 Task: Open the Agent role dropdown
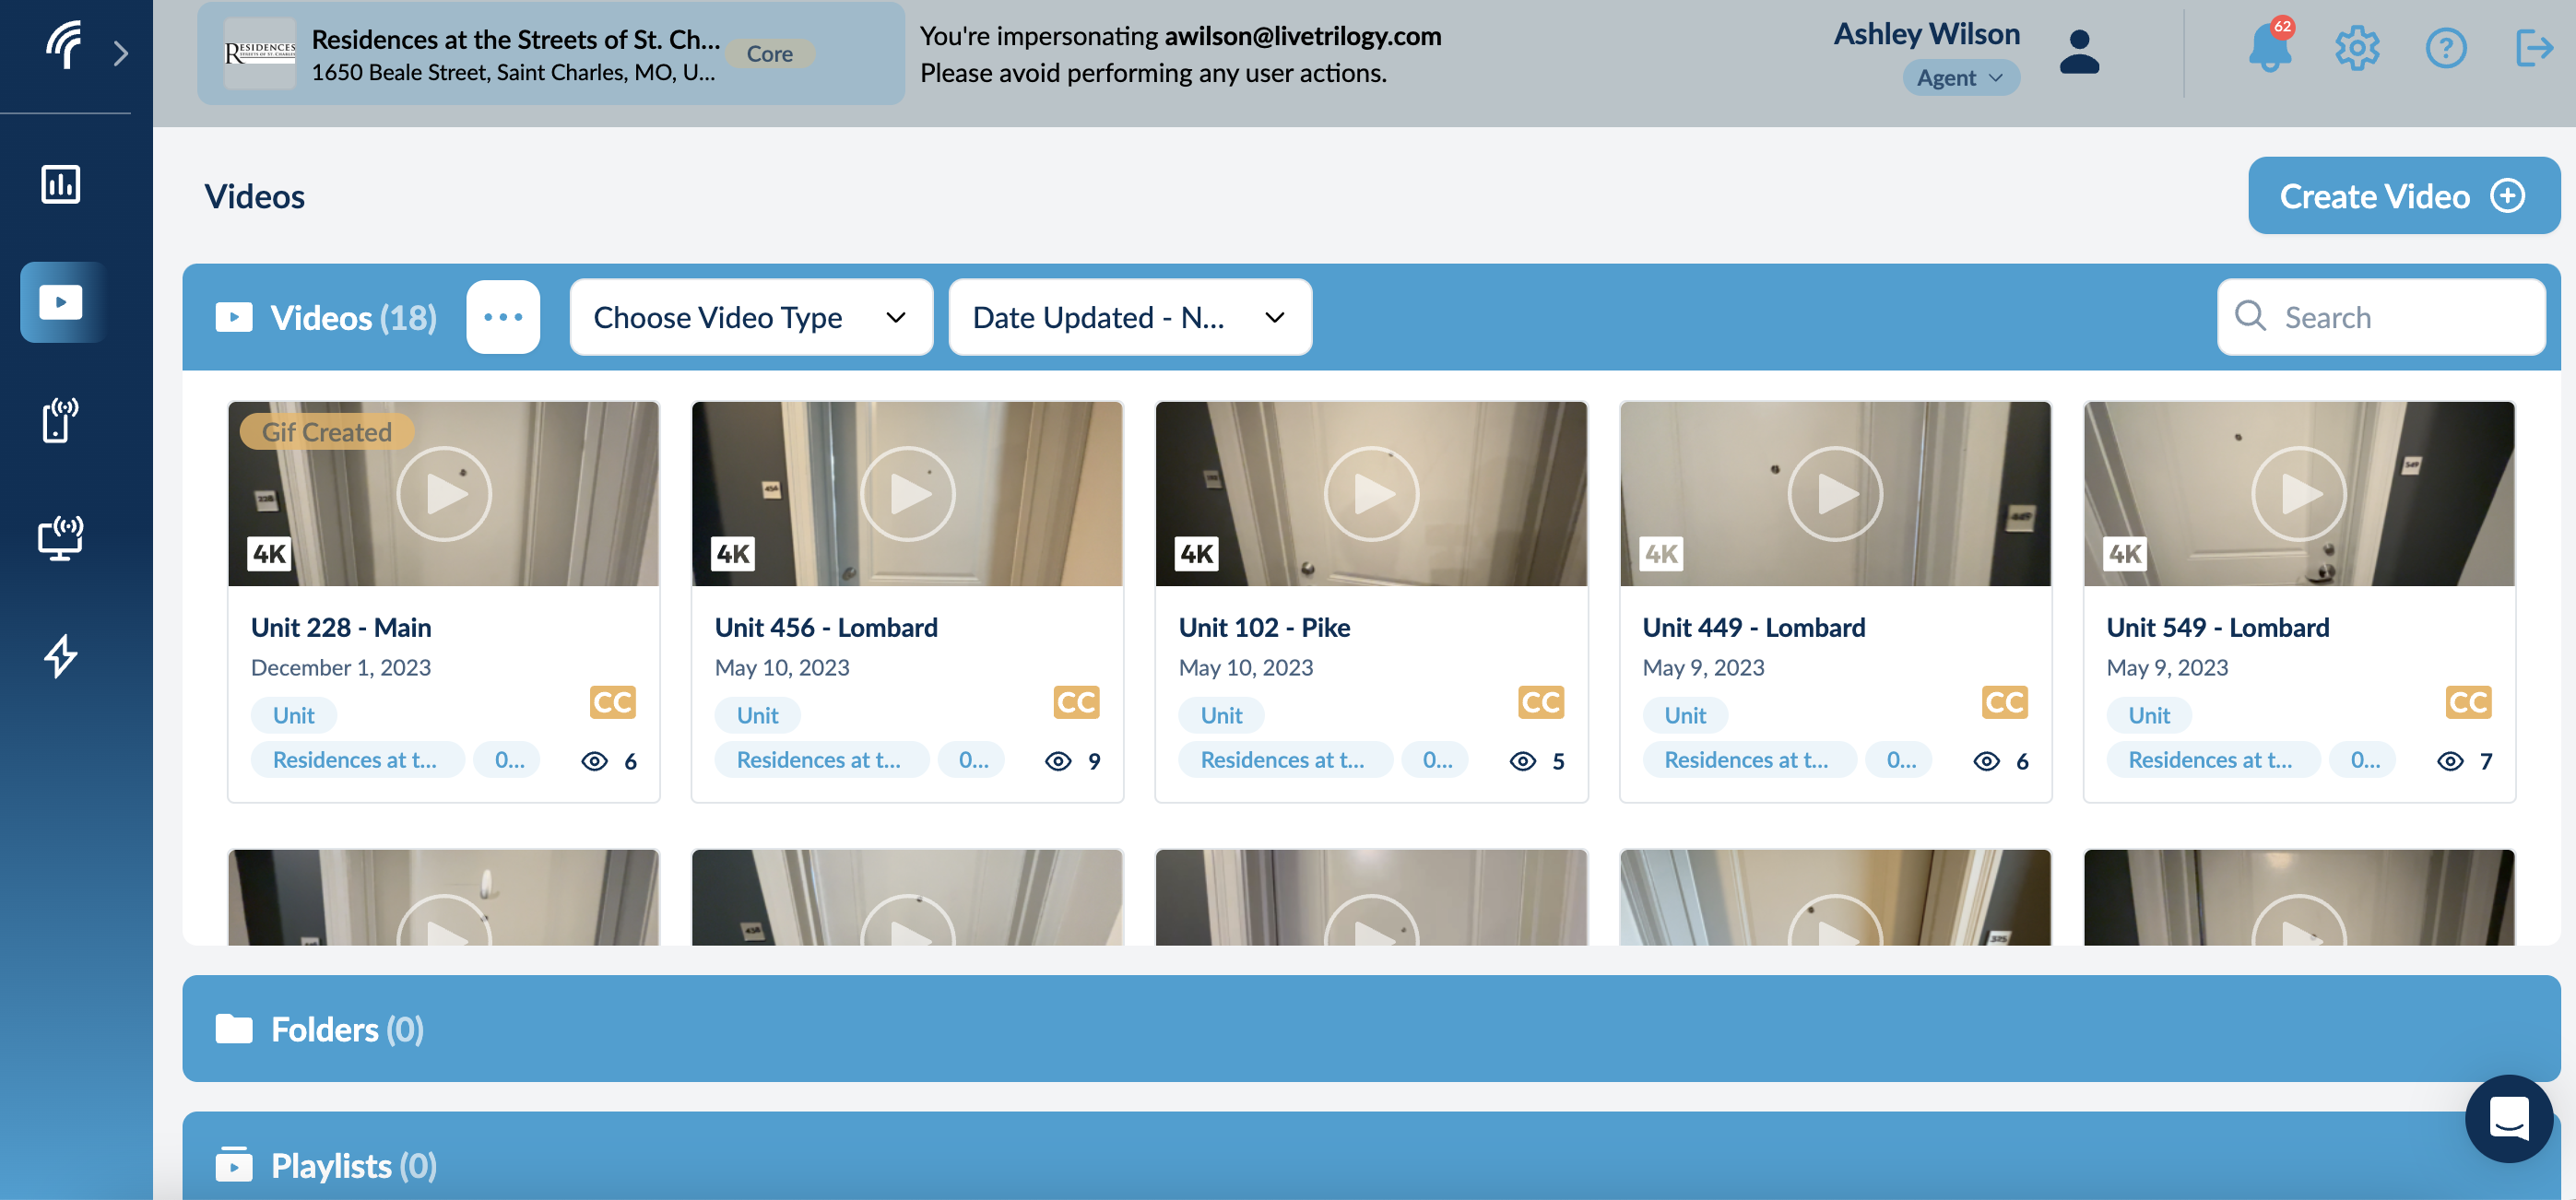pyautogui.click(x=1960, y=78)
